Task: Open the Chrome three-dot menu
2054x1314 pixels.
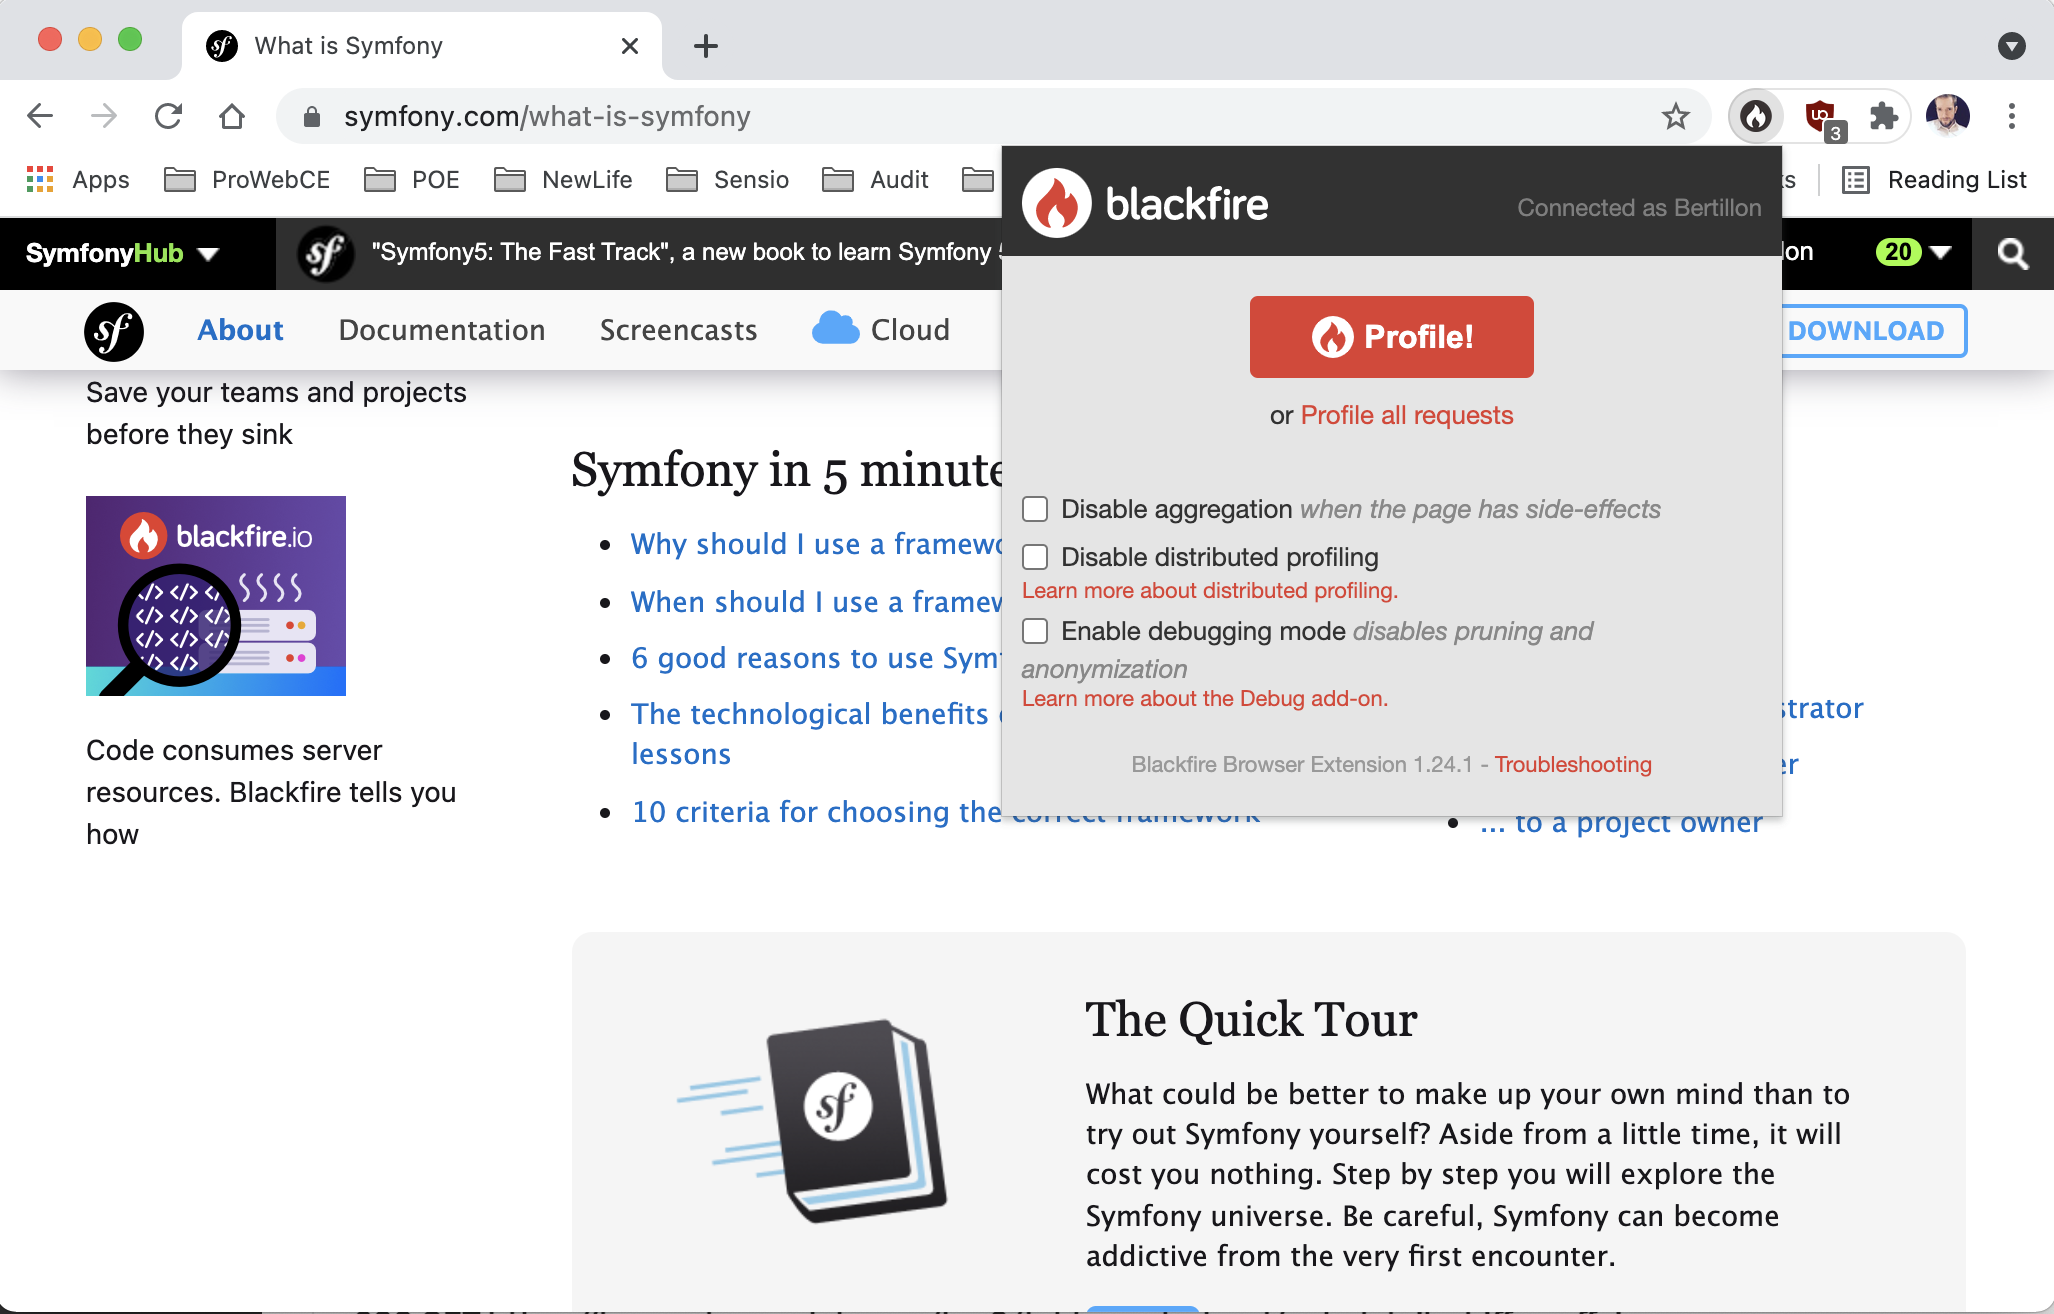Action: click(x=2012, y=117)
